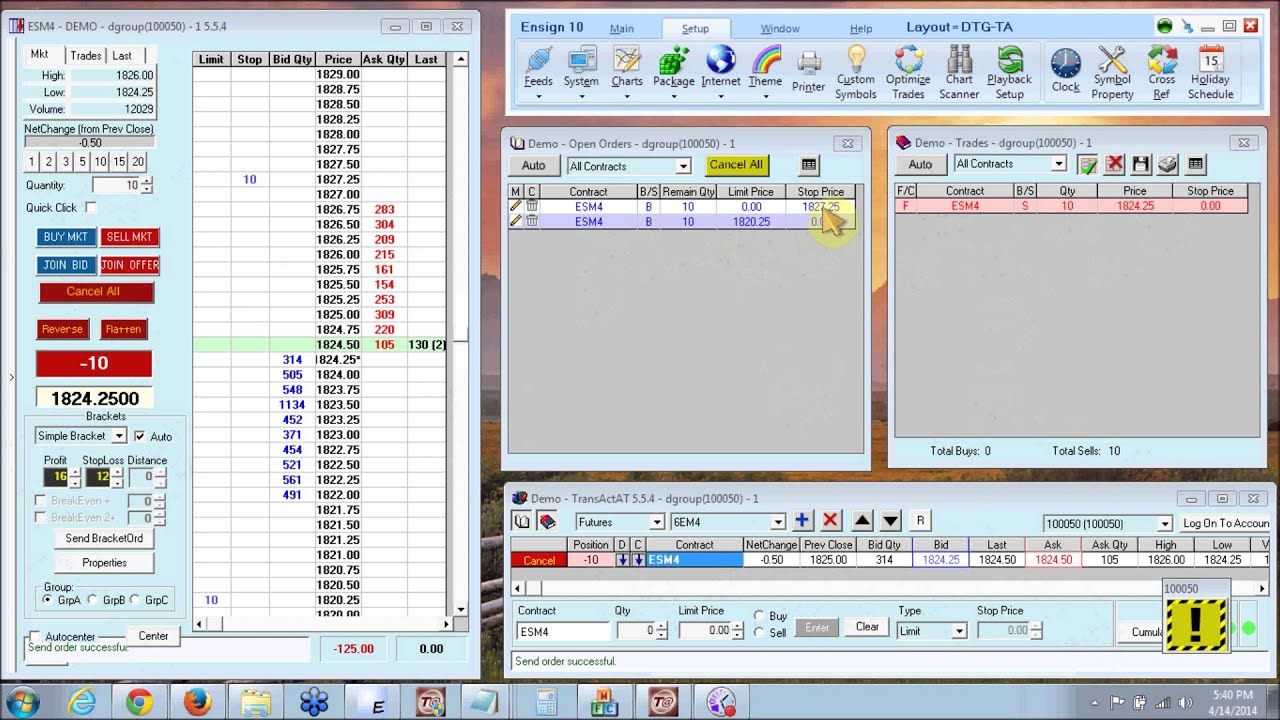Open the Trades book icon in TransActAT toolbar

[546, 521]
